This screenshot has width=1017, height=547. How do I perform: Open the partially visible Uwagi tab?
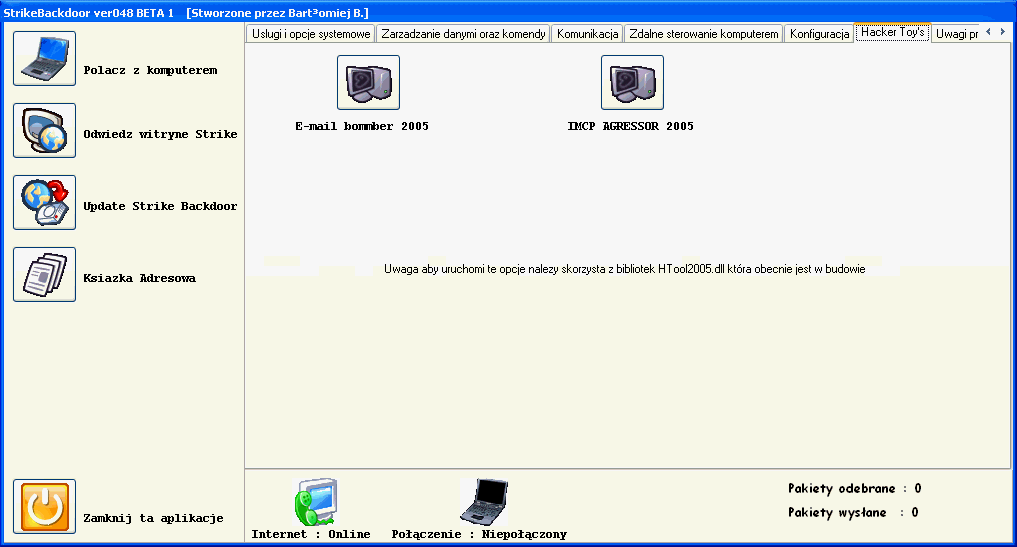tap(955, 34)
